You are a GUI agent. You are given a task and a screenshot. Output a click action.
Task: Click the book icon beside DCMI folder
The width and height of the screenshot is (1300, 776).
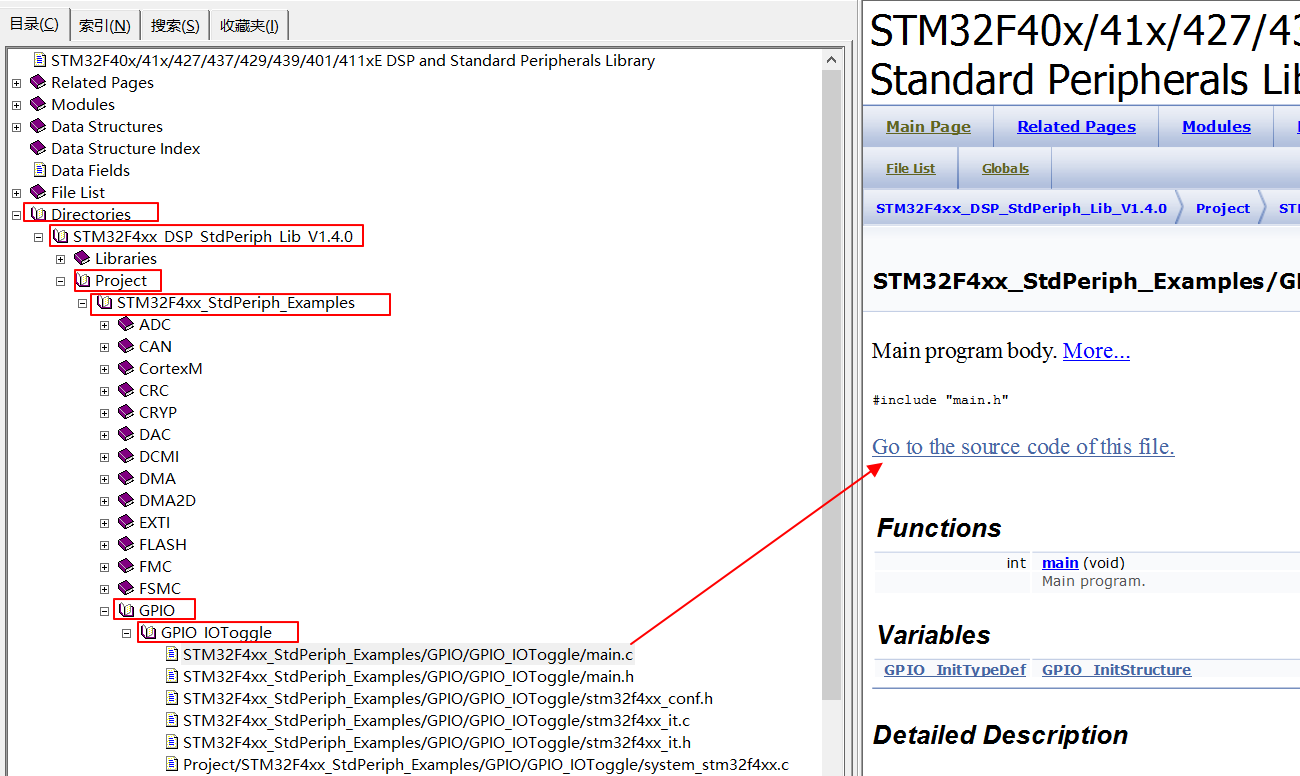126,456
